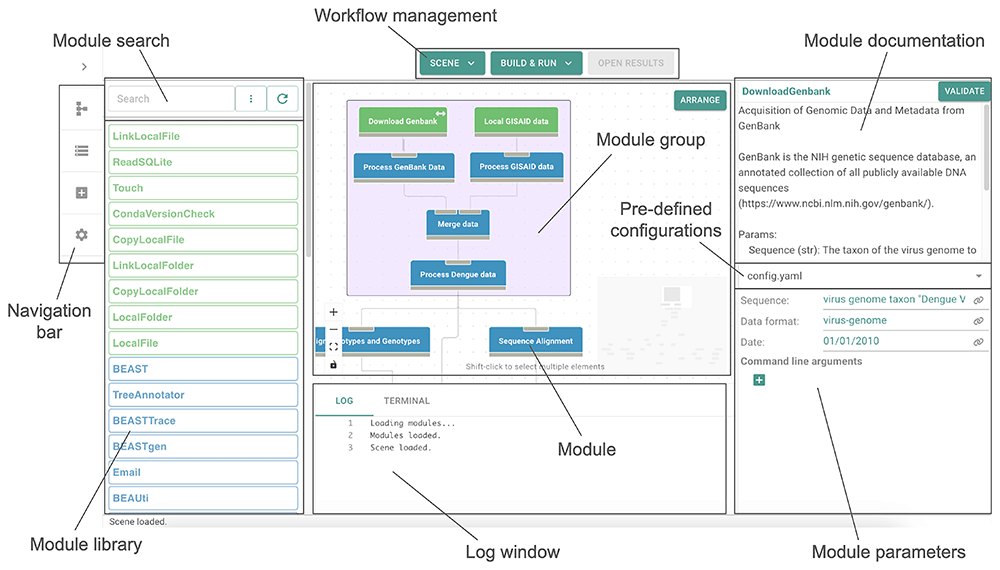Open module search options (three dots)
Viewport: 1000px width, 570px height.
click(x=251, y=99)
